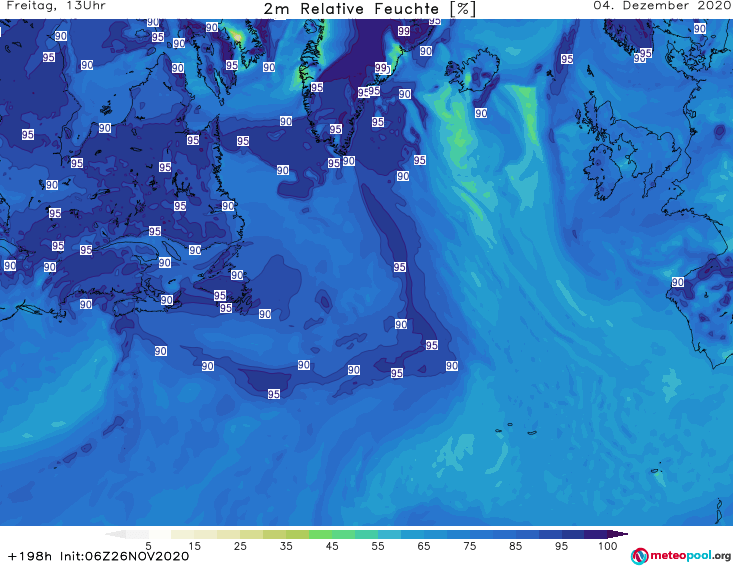This screenshot has height=566, width=733.
Task: Click the legend value "35"
Action: point(286,546)
